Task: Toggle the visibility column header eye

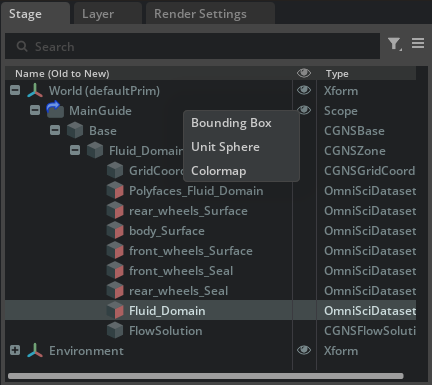Action: pyautogui.click(x=304, y=73)
